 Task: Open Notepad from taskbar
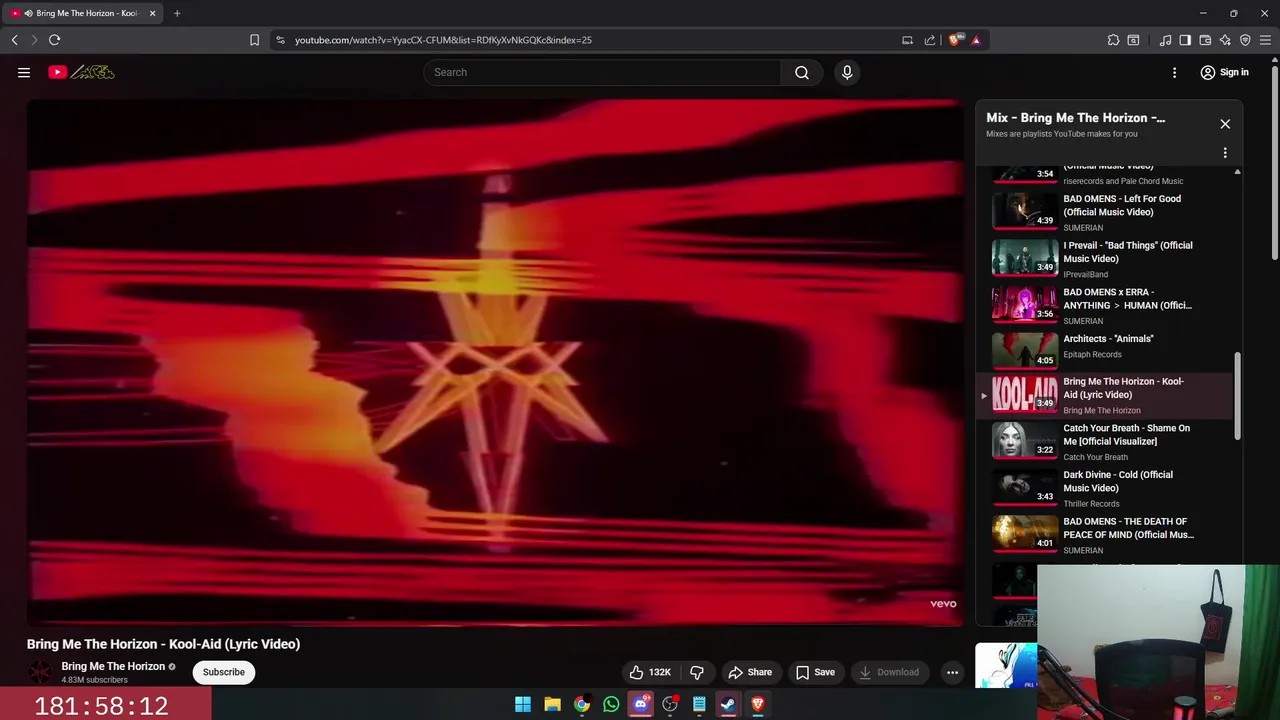[699, 704]
